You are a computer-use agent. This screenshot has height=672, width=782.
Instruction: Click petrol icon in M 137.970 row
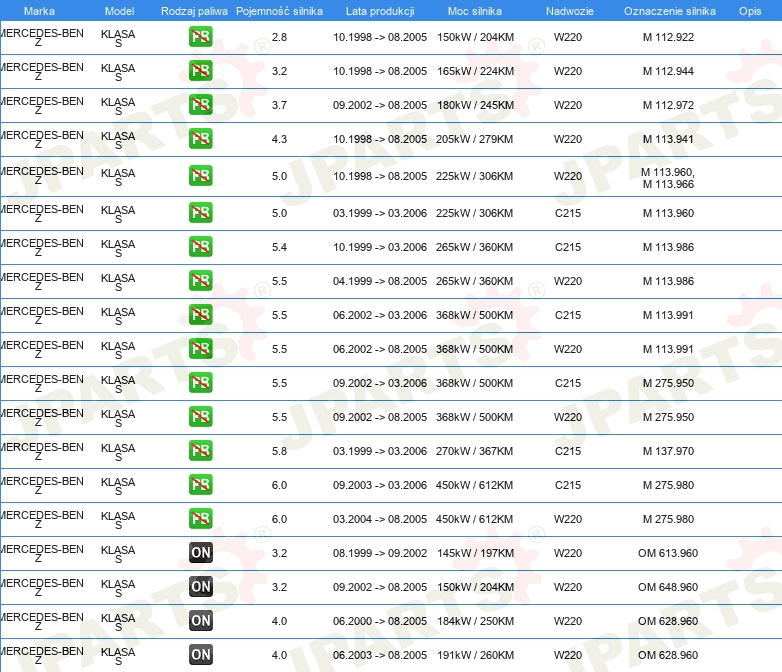click(200, 450)
